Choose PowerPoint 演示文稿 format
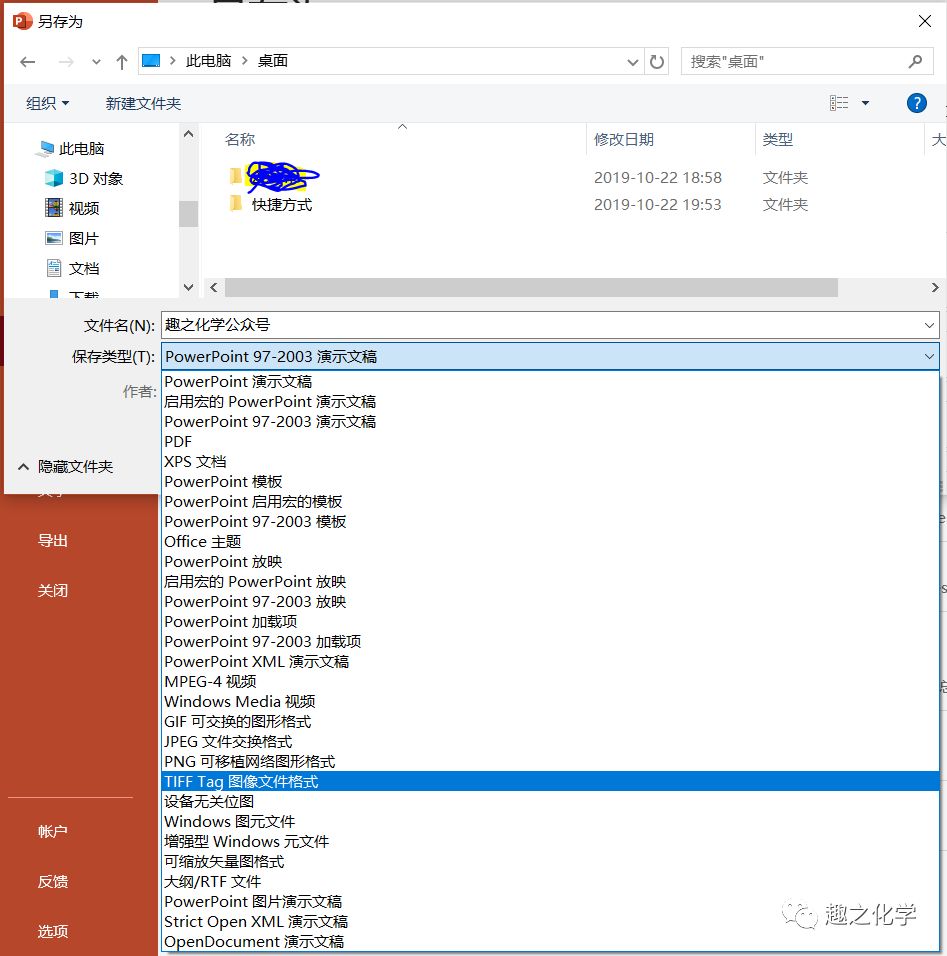The image size is (947, 956). tap(551, 382)
